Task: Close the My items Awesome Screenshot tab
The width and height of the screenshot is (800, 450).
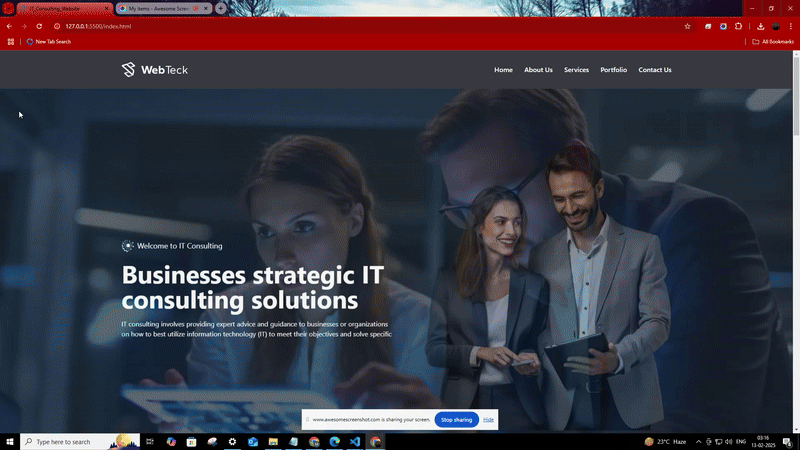Action: (x=206, y=9)
